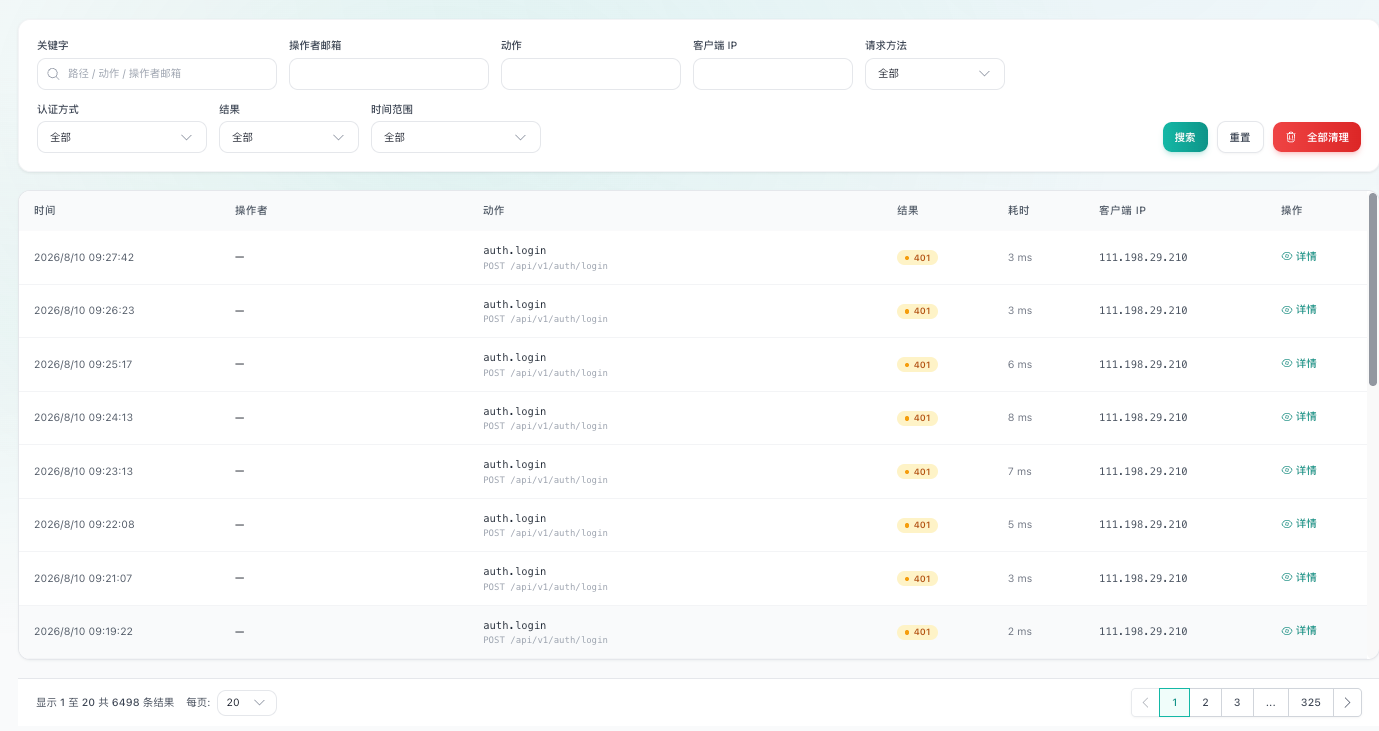Open 详情 for the 09:26:23 row
The image size is (1379, 731).
click(1299, 310)
